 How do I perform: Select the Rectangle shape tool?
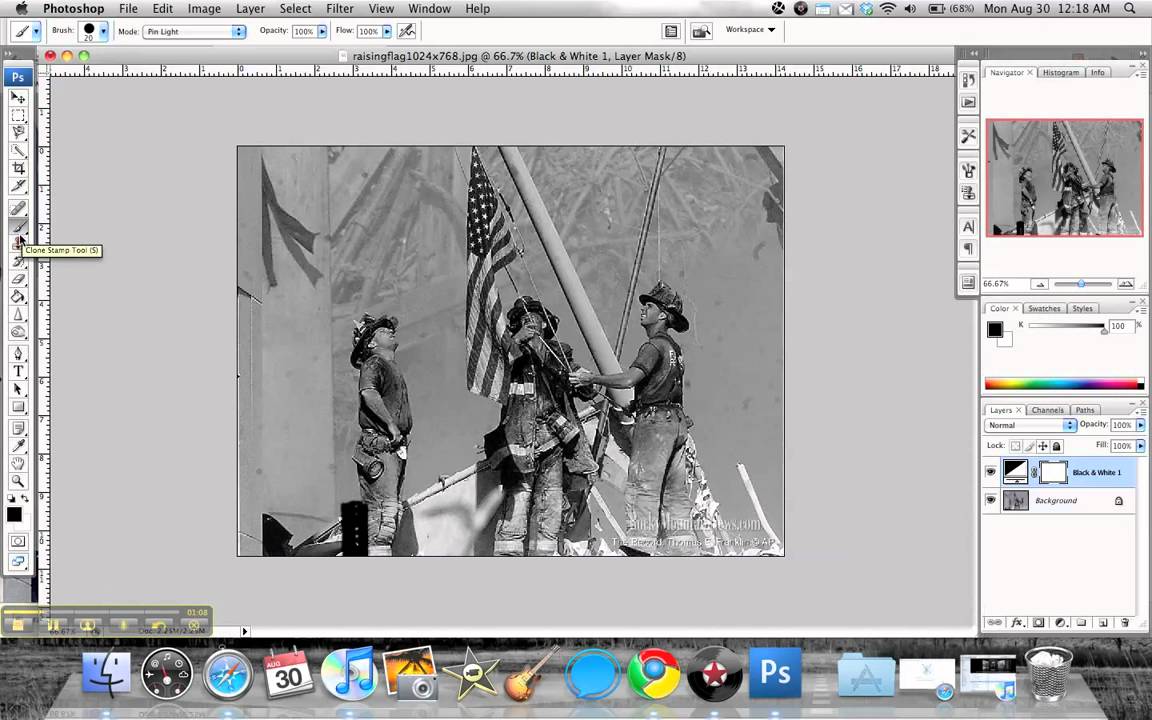click(18, 406)
